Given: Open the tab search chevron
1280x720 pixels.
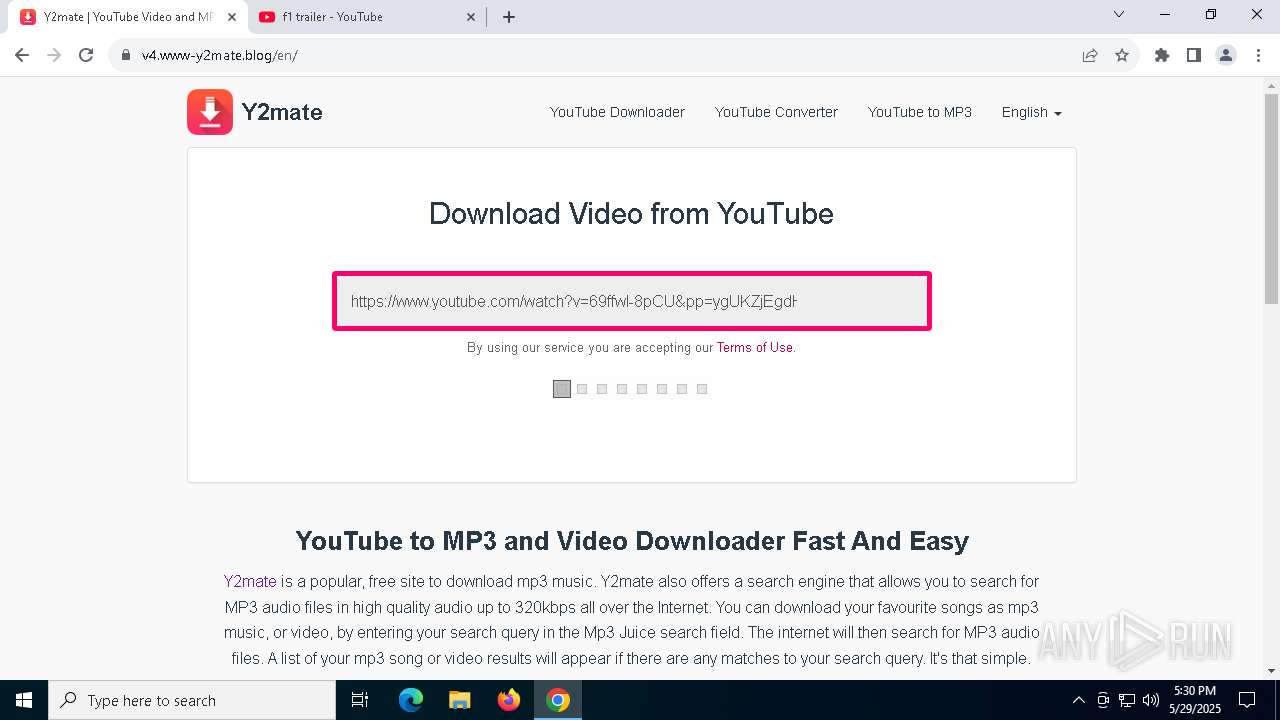Looking at the screenshot, I should coord(1119,14).
